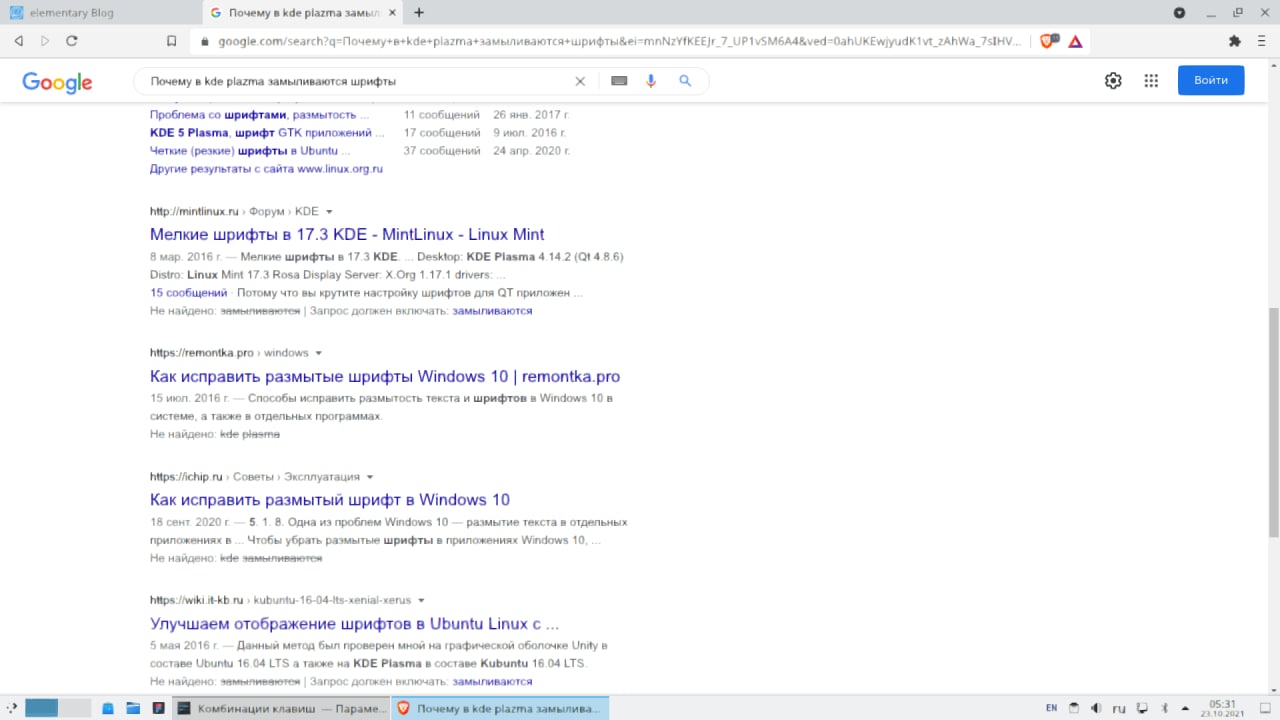
Task: Open remontka.pro размытые шрифты Windows 10 result
Action: pos(385,377)
